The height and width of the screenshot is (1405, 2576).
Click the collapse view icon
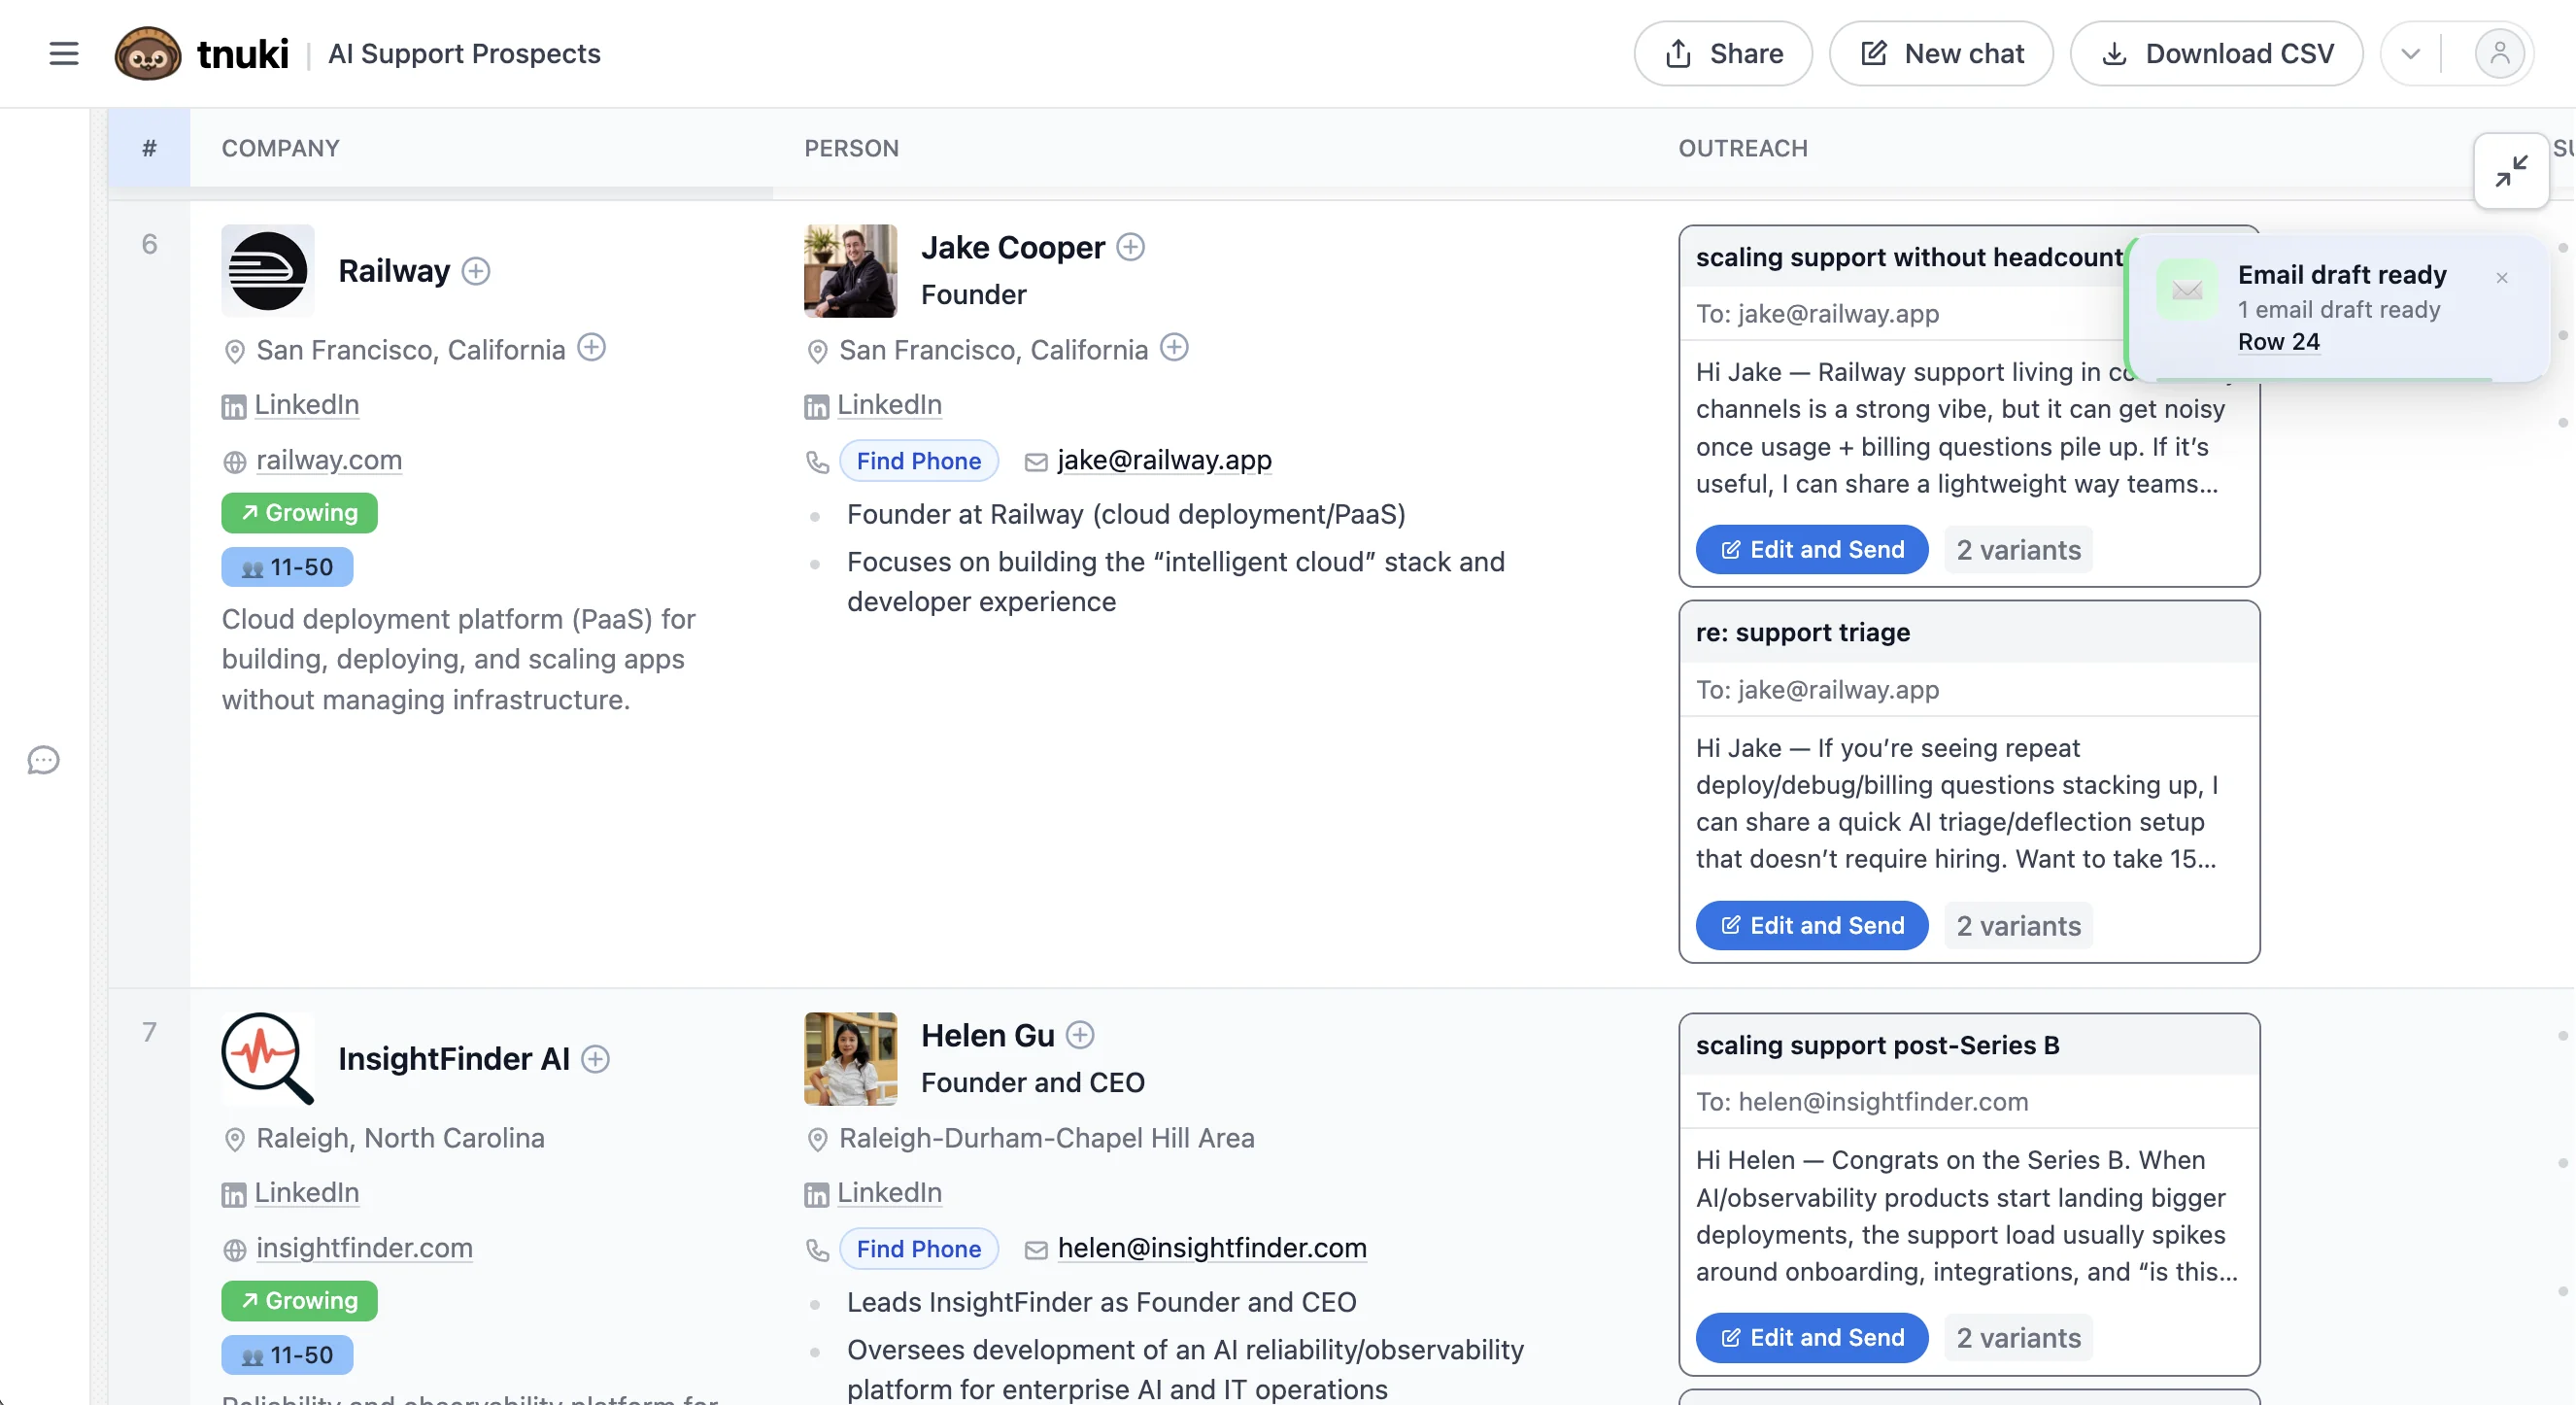pos(2510,171)
